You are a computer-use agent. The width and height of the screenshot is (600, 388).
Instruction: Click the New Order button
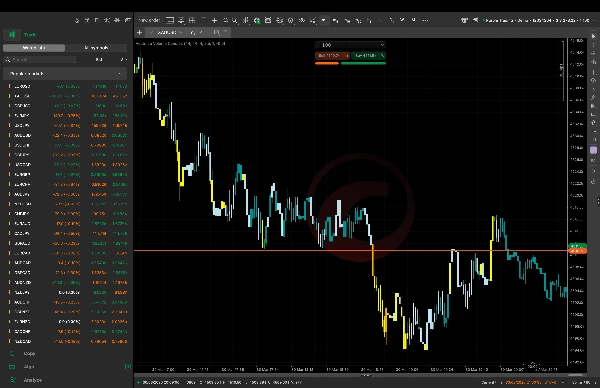(149, 20)
